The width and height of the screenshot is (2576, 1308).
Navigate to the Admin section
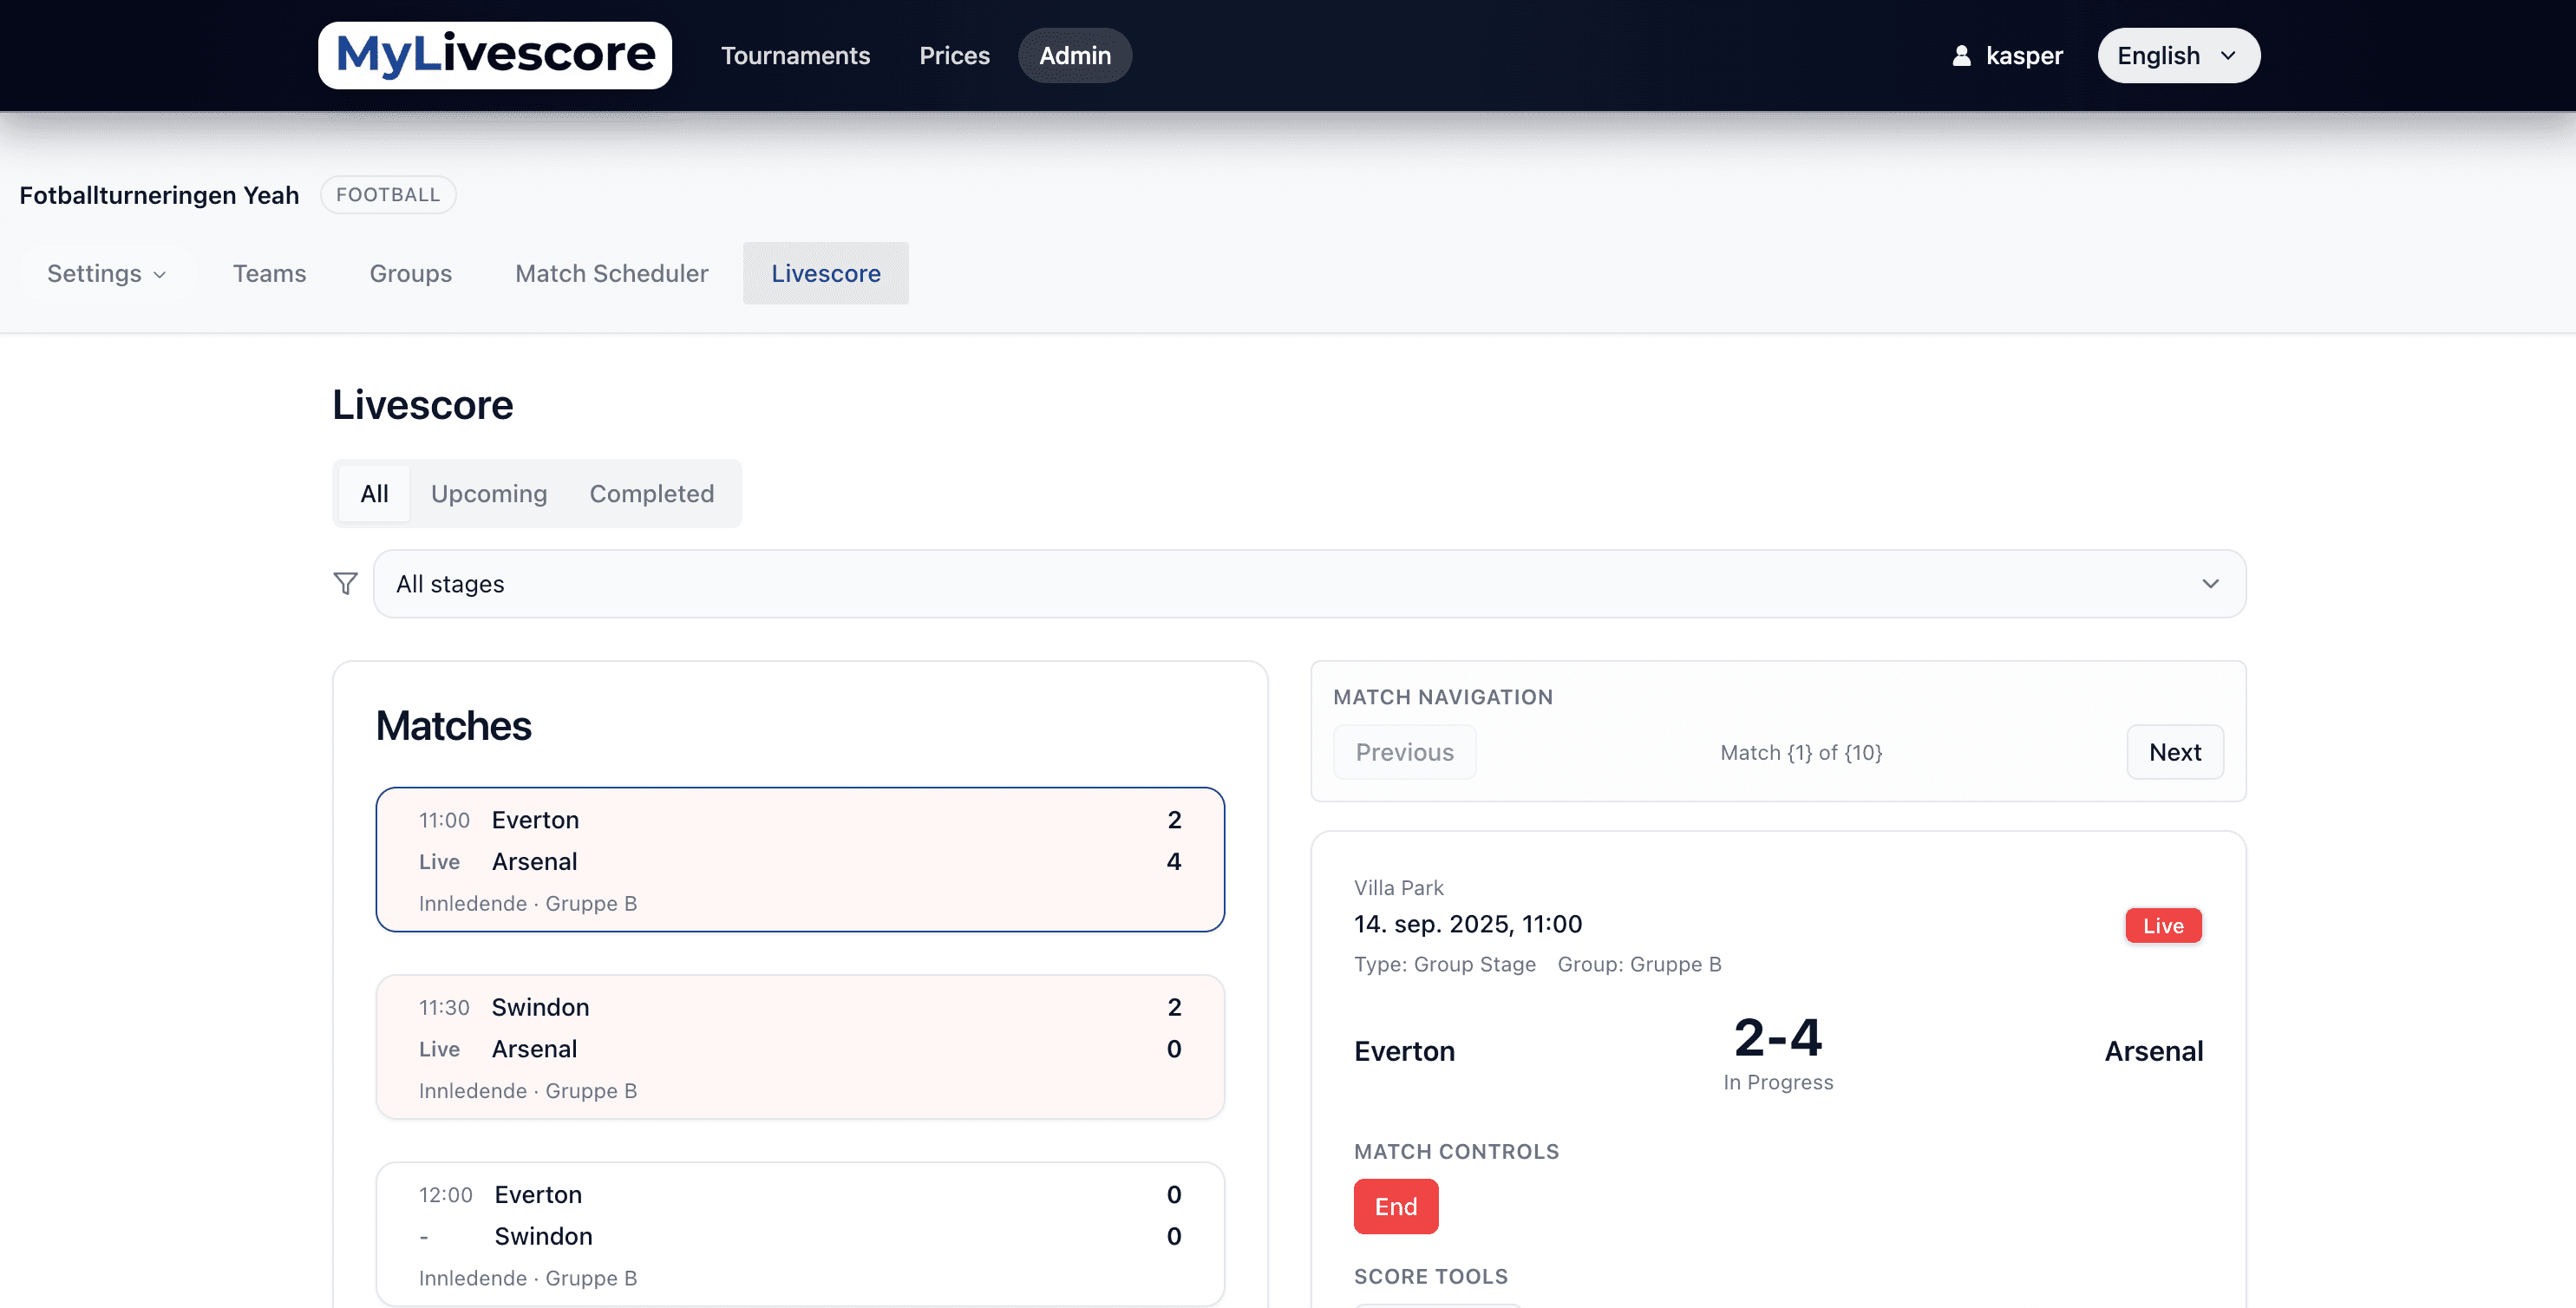coord(1074,55)
